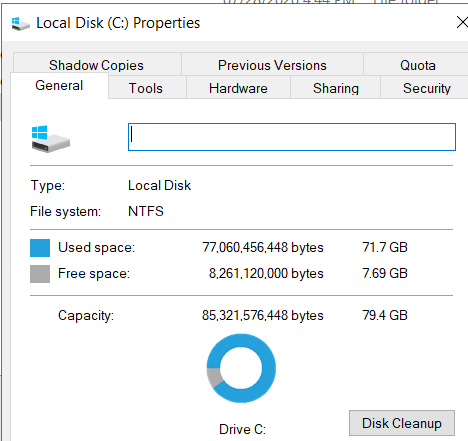Go to the Sharing tab
The image size is (468, 441).
336,88
